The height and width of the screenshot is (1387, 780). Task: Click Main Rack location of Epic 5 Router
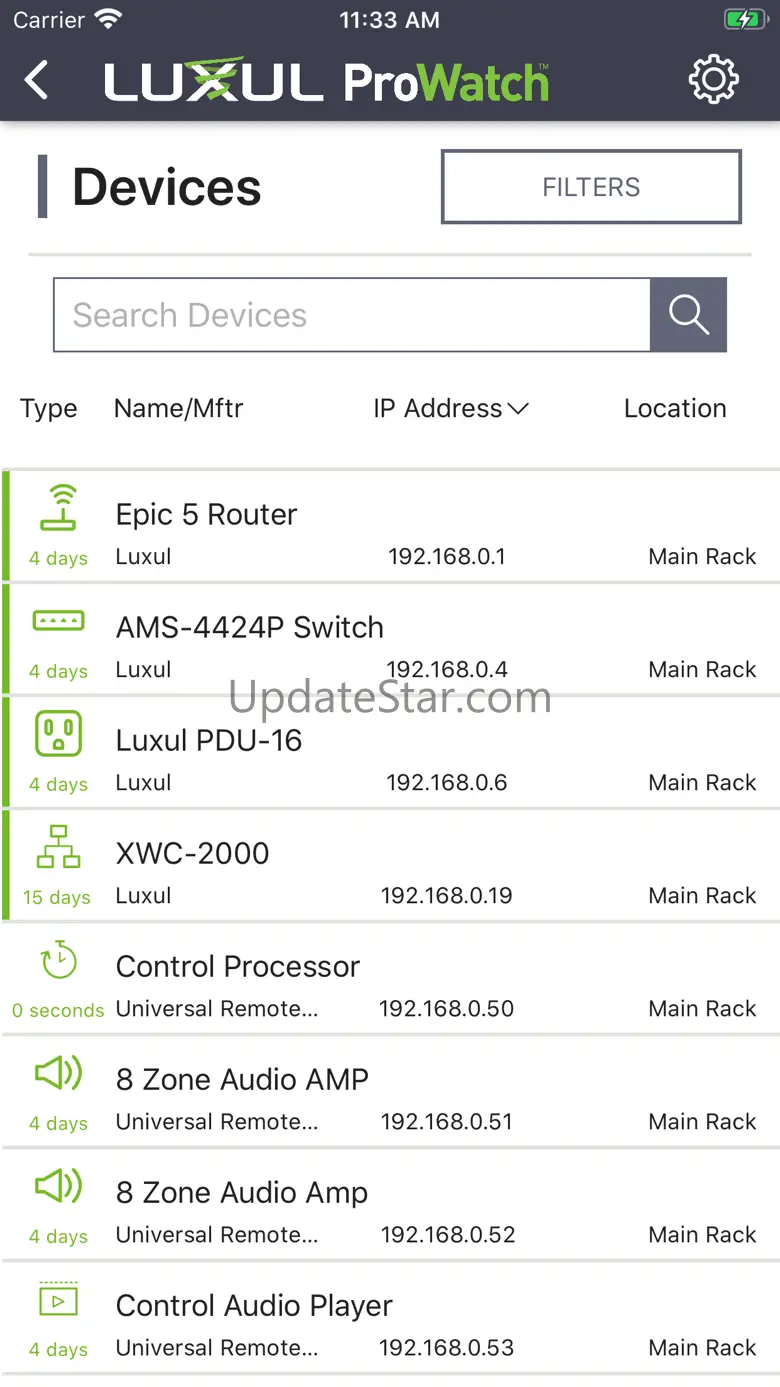(702, 557)
